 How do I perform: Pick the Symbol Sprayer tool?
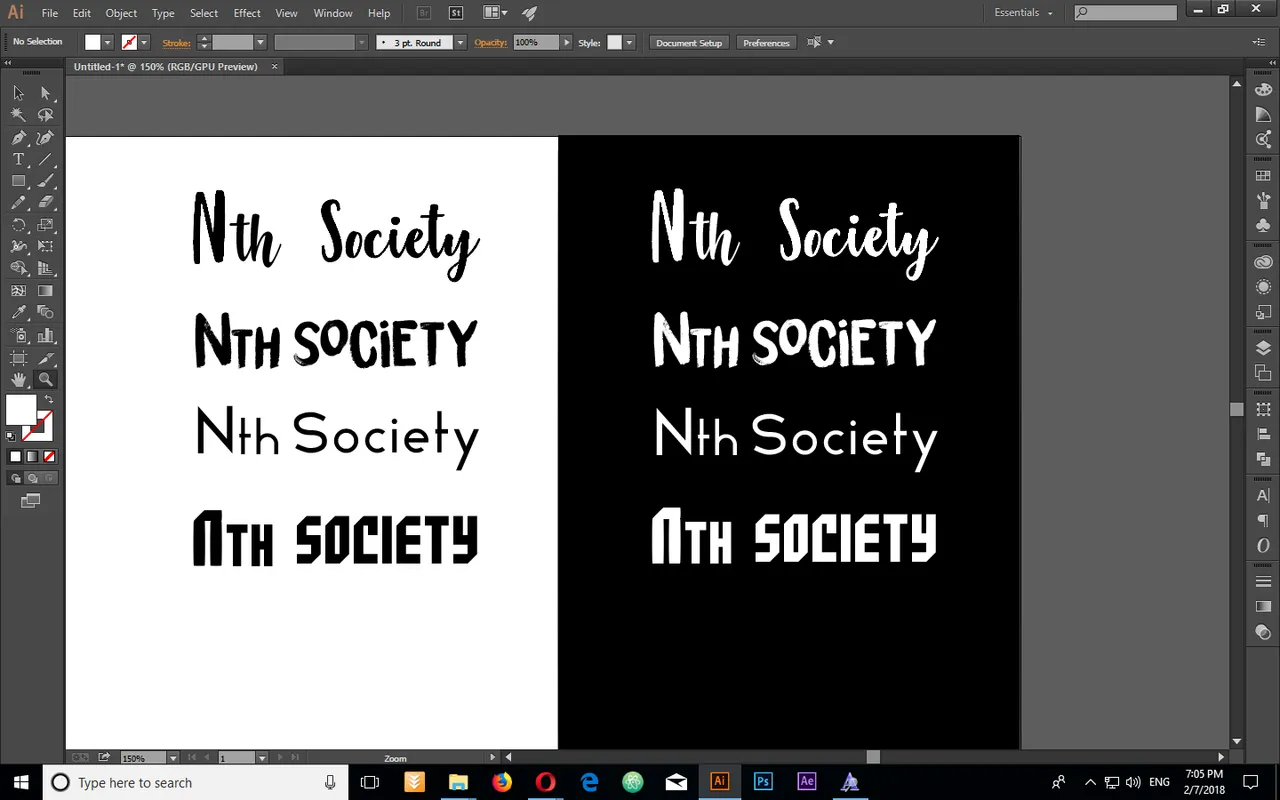coord(18,336)
